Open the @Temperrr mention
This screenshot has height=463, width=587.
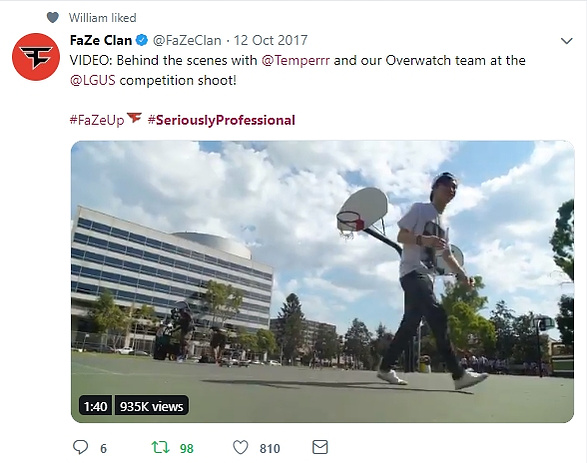[296, 60]
